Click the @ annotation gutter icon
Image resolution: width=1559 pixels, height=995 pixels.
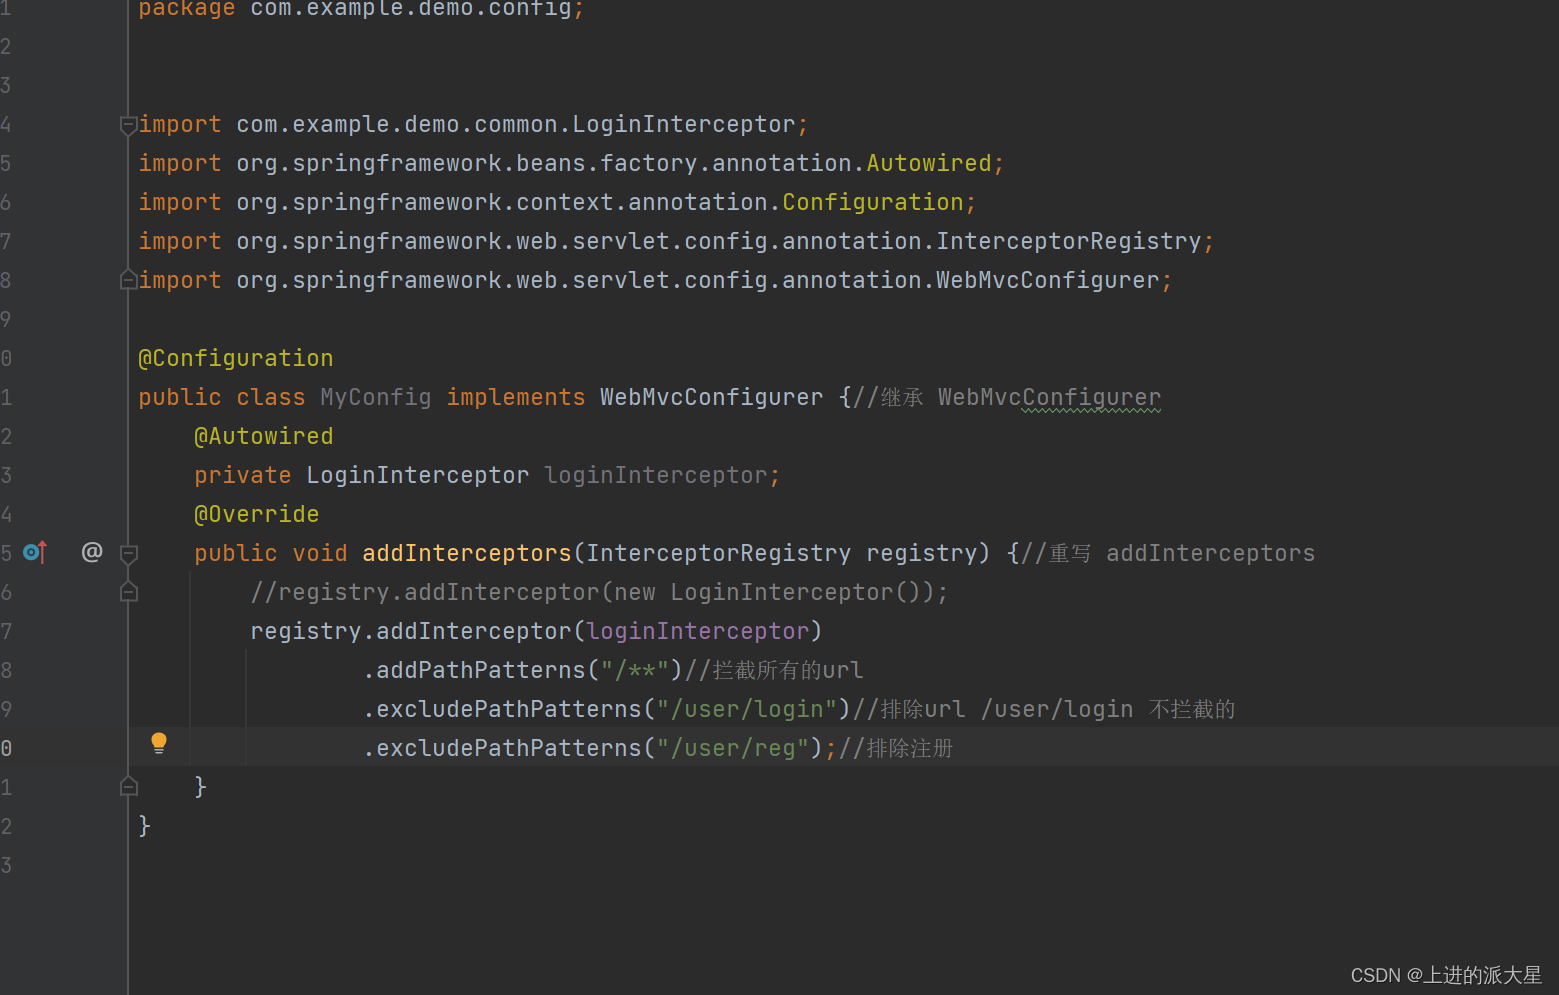pyautogui.click(x=92, y=552)
